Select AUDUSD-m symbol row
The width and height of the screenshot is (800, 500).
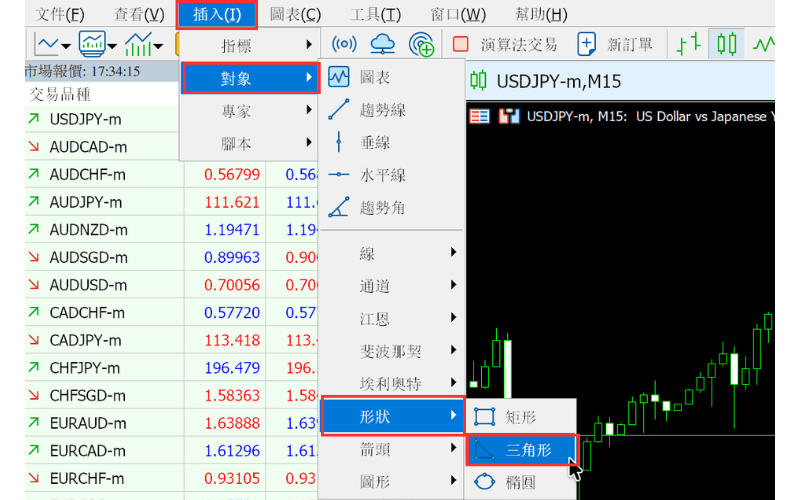(105, 285)
